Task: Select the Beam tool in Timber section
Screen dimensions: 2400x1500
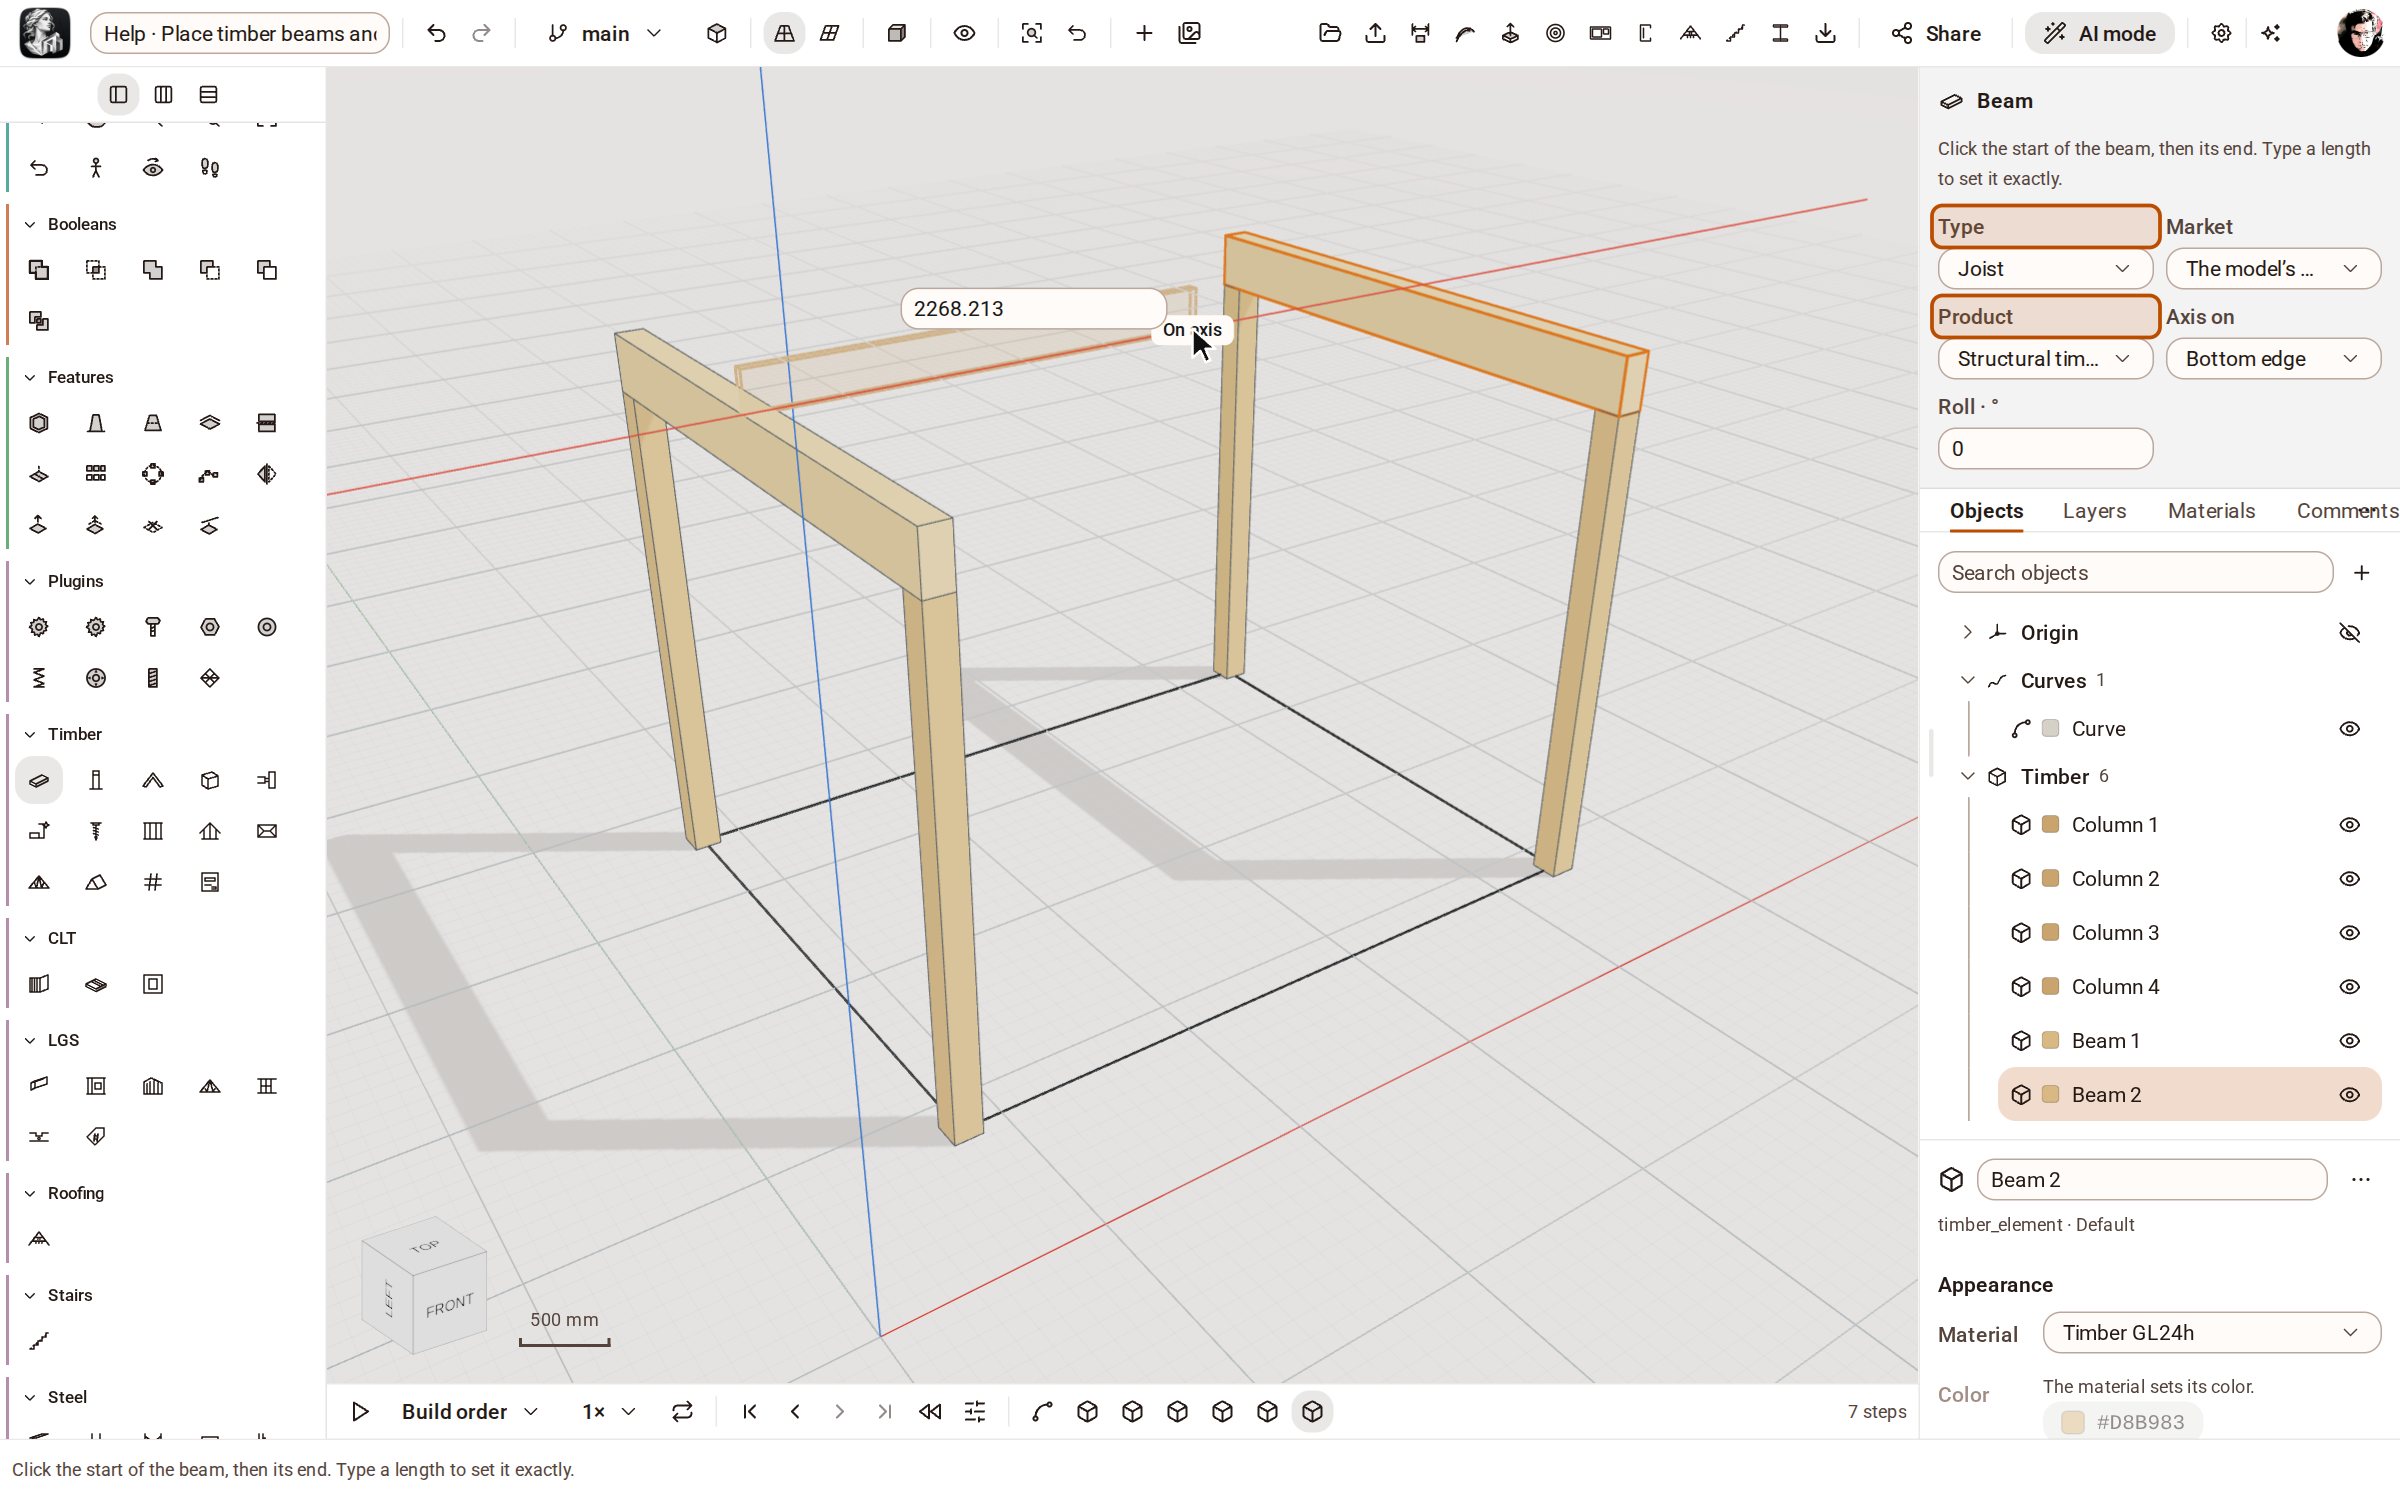Action: click(x=39, y=780)
